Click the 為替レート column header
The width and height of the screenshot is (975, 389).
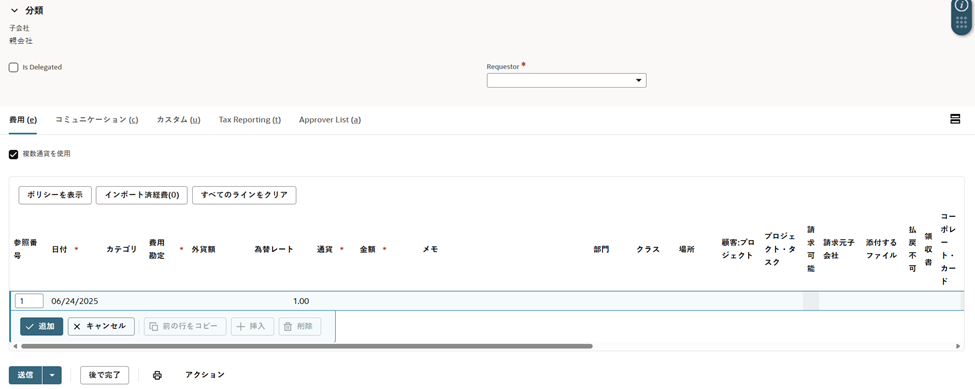(x=274, y=249)
